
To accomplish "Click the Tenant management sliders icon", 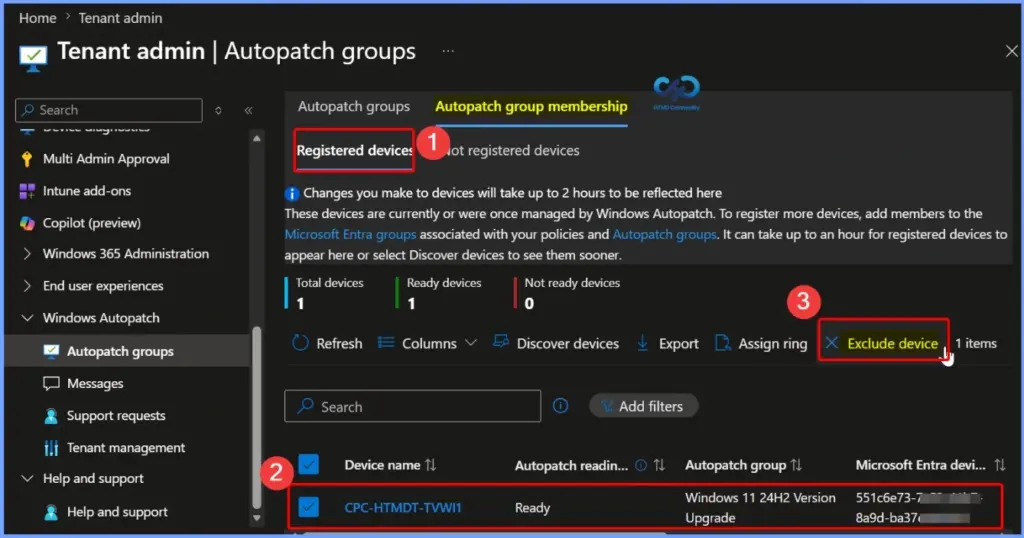I will coord(51,447).
